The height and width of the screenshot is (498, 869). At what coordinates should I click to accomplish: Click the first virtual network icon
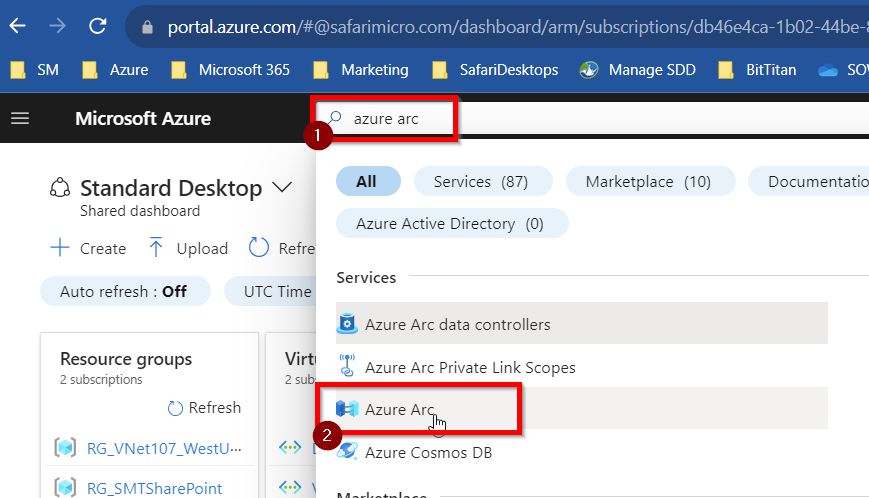(290, 446)
